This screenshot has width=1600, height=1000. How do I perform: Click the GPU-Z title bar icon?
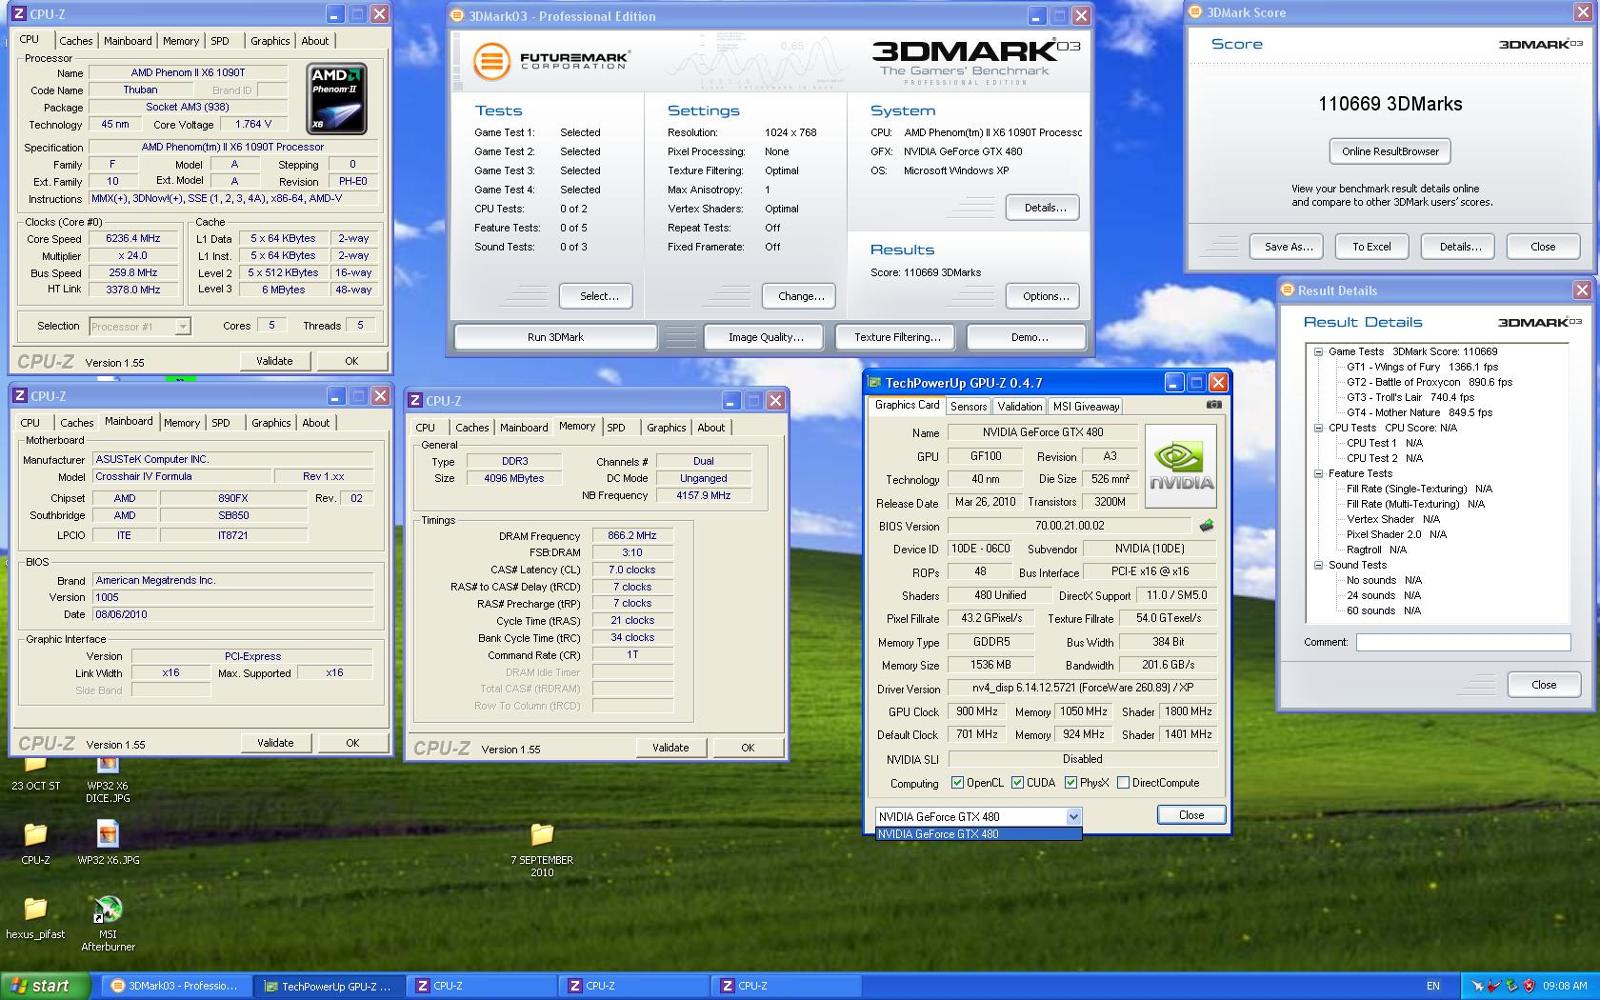(874, 382)
